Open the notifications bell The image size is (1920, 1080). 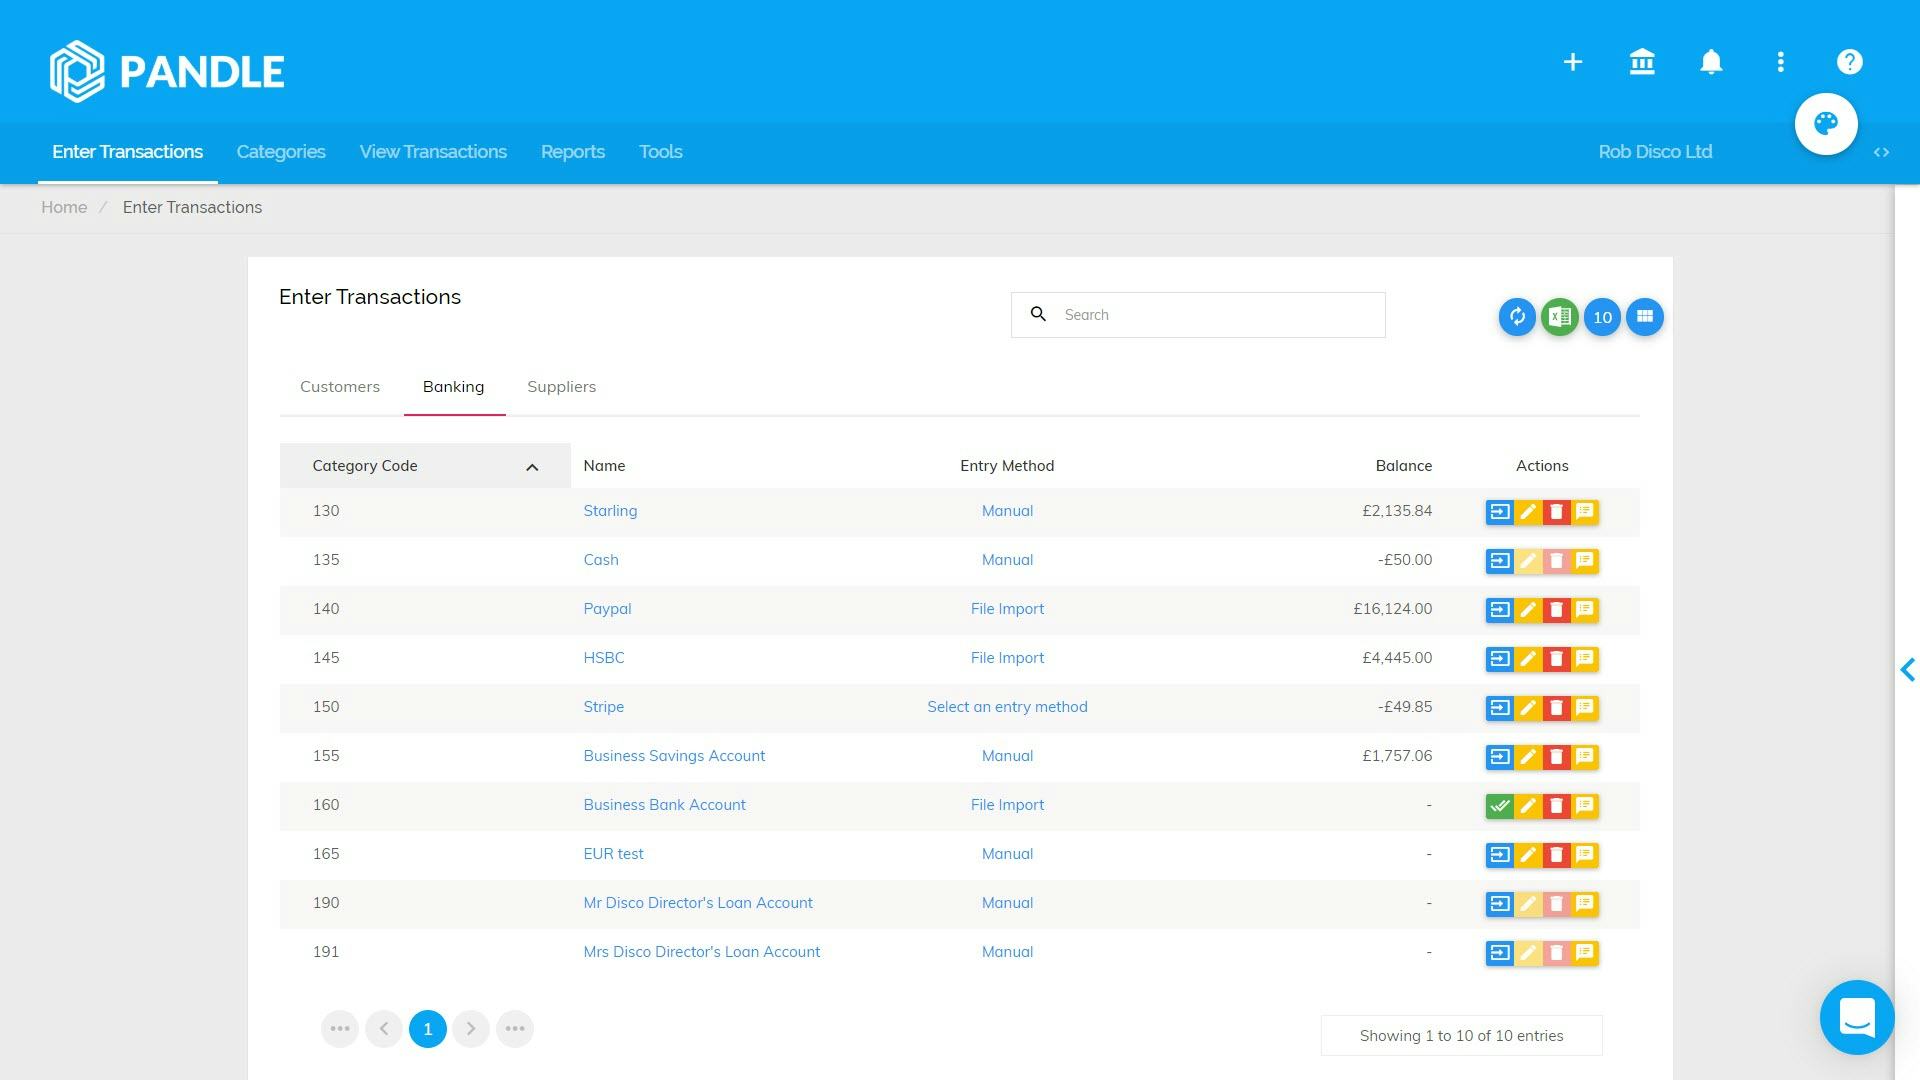pyautogui.click(x=1711, y=62)
